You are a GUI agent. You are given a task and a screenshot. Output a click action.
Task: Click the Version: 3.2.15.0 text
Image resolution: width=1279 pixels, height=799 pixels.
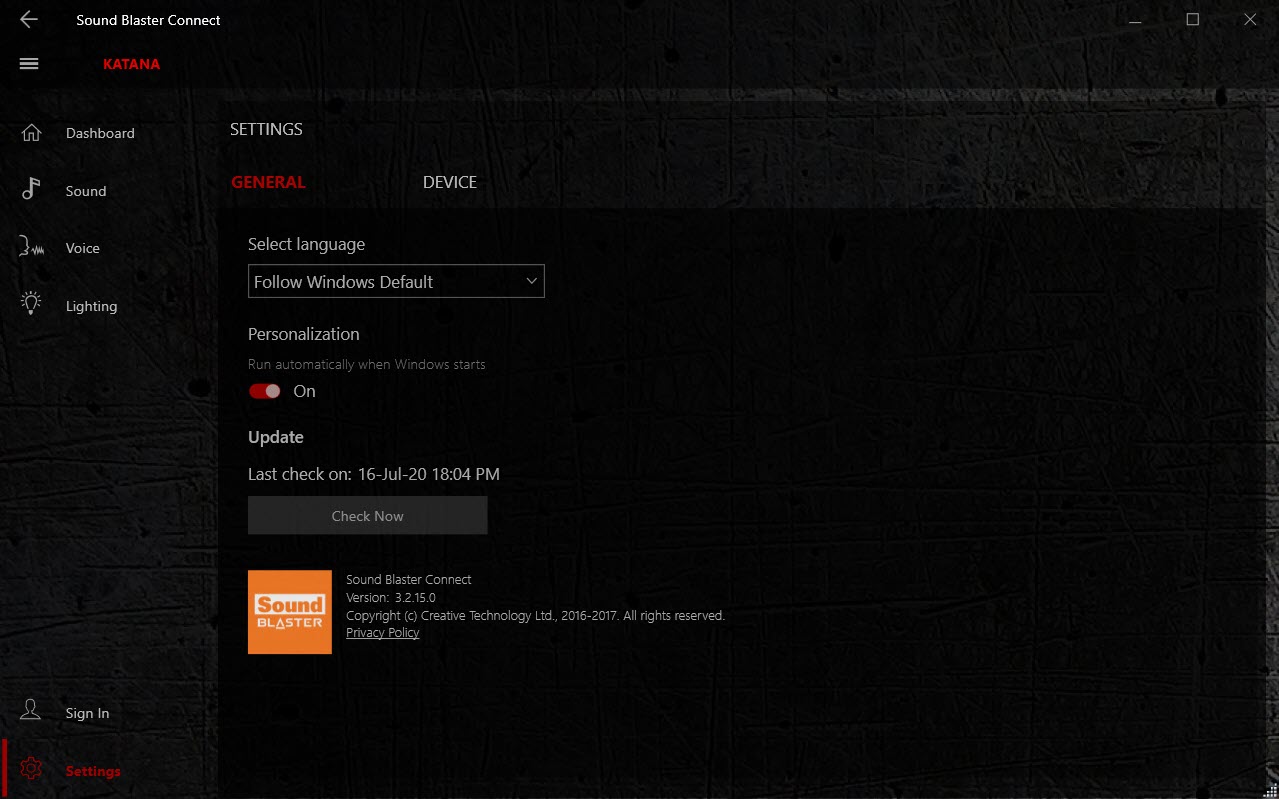tap(391, 597)
